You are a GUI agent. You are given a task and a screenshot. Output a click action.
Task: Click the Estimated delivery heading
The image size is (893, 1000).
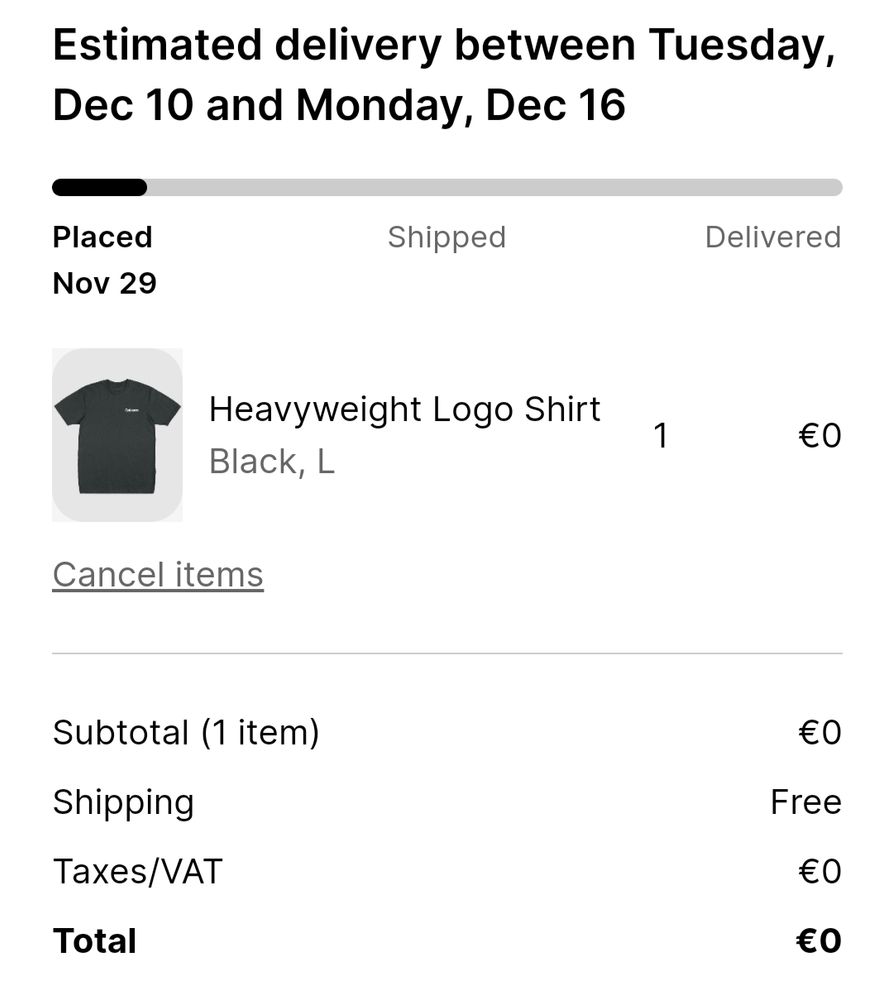444,75
